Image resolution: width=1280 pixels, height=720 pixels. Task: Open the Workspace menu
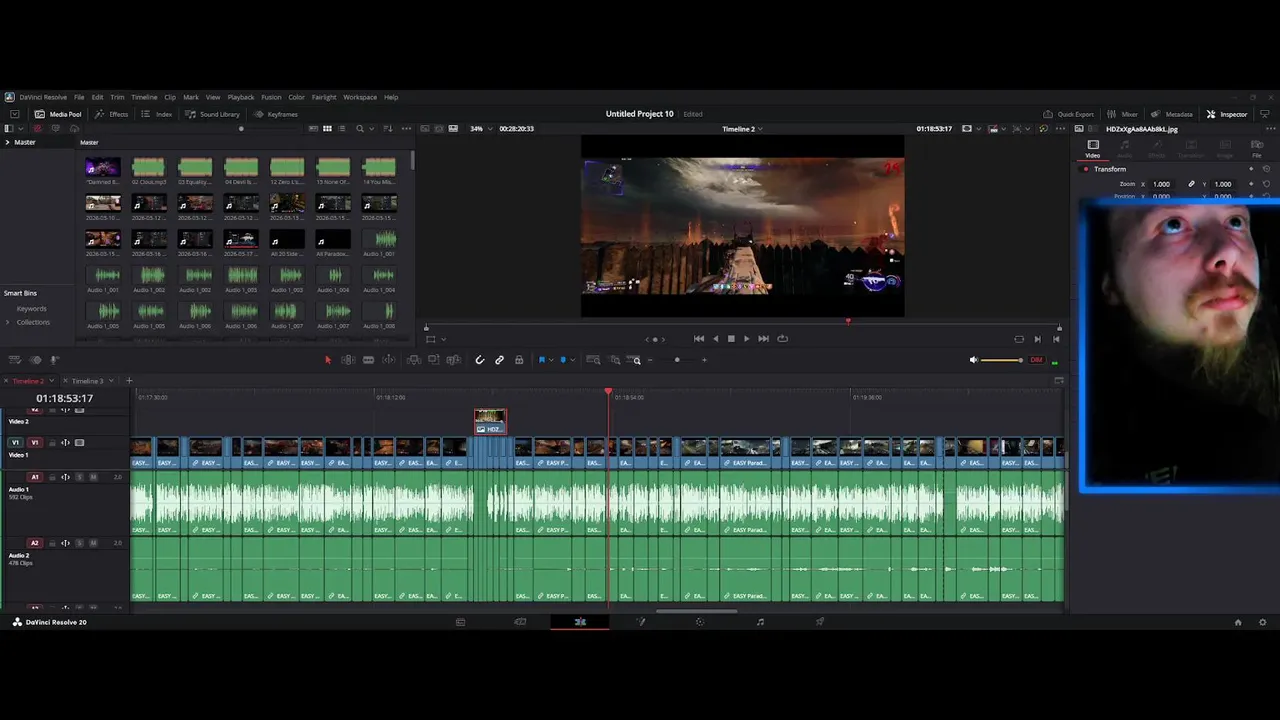coord(360,97)
